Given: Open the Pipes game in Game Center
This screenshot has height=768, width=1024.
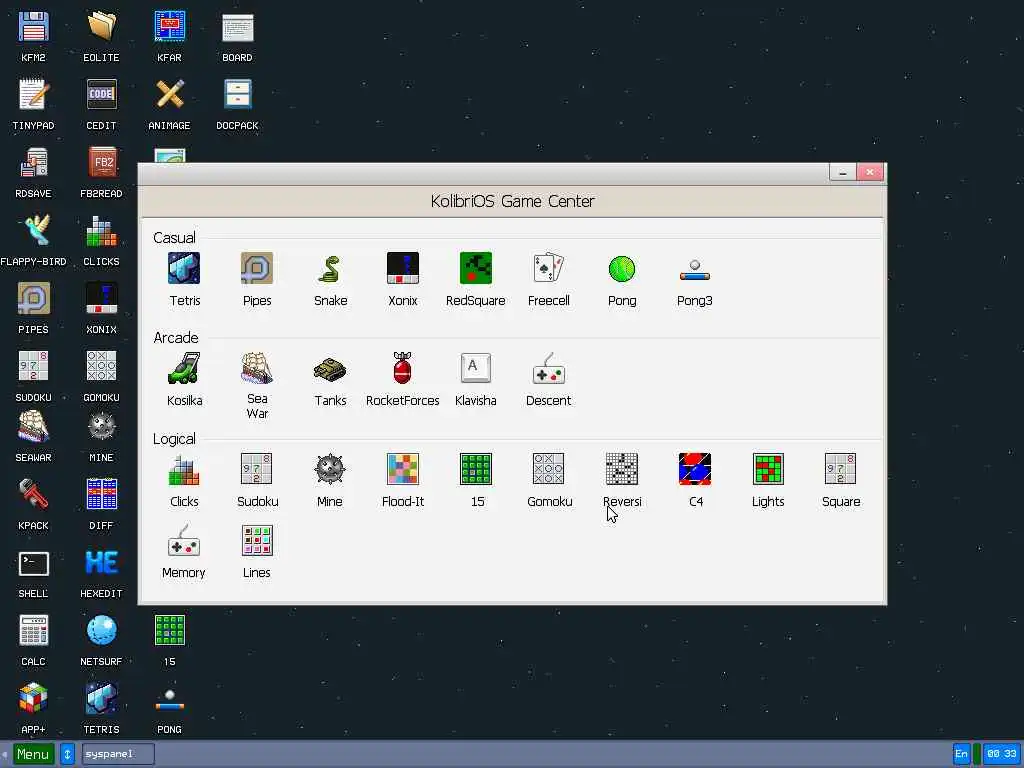Looking at the screenshot, I should click(257, 268).
